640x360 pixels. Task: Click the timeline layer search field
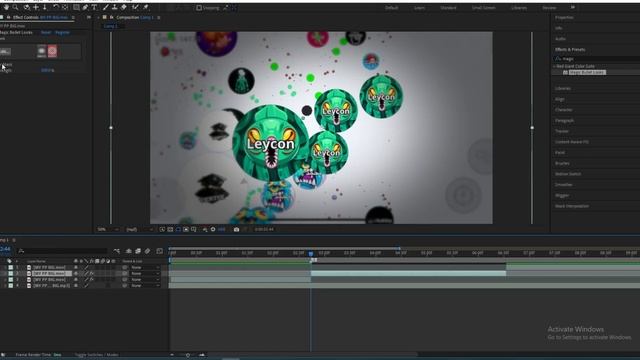click(x=63, y=251)
